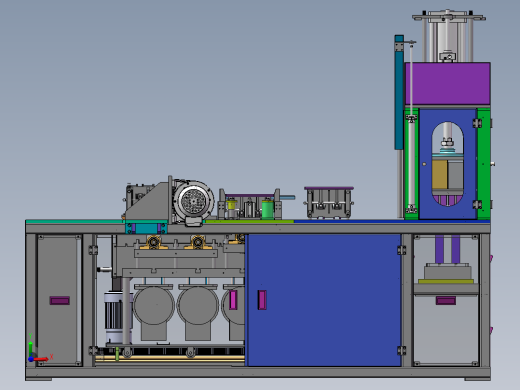
Task: Select the large blue cabinet door panel
Action: click(x=324, y=300)
